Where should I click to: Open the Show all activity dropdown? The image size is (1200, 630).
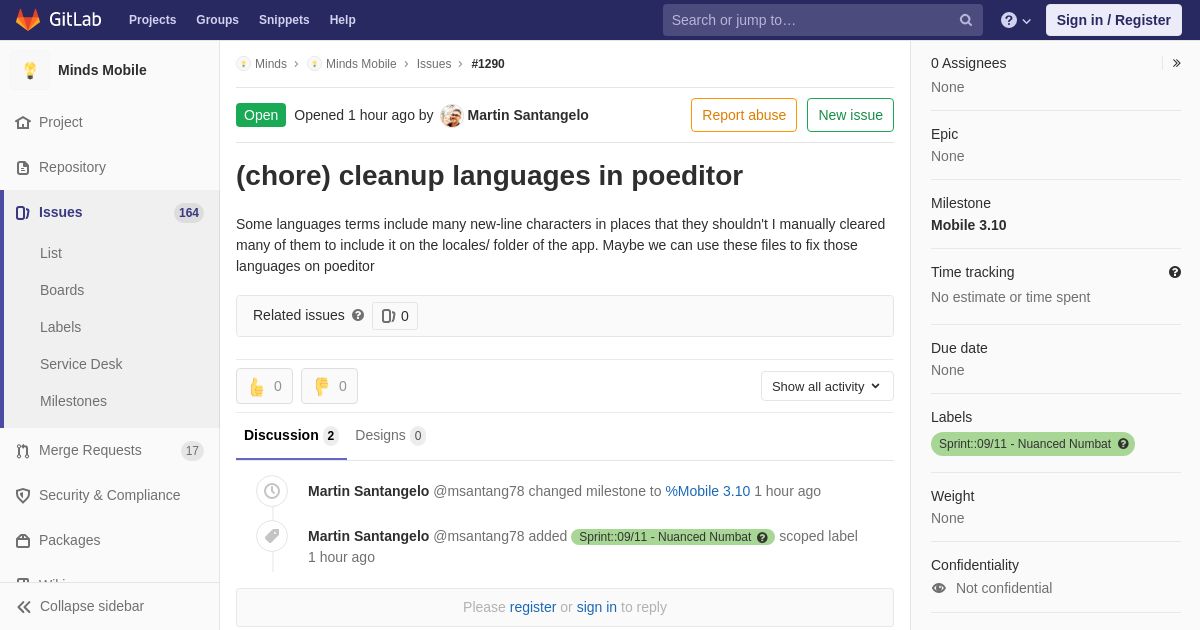pyautogui.click(x=827, y=386)
